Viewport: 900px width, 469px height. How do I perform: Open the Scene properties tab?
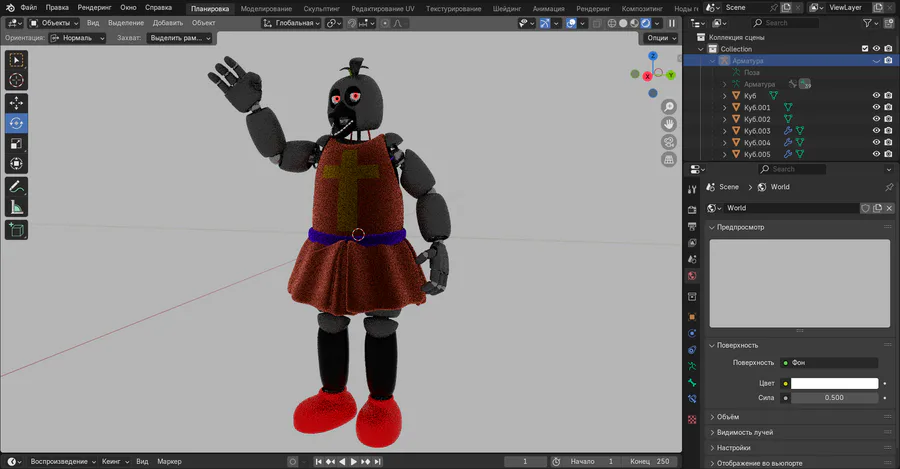point(692,259)
